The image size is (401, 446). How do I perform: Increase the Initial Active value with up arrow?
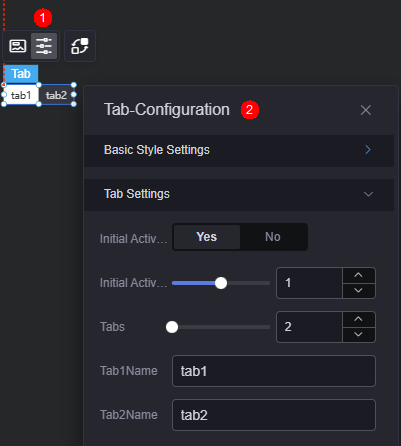pos(359,275)
